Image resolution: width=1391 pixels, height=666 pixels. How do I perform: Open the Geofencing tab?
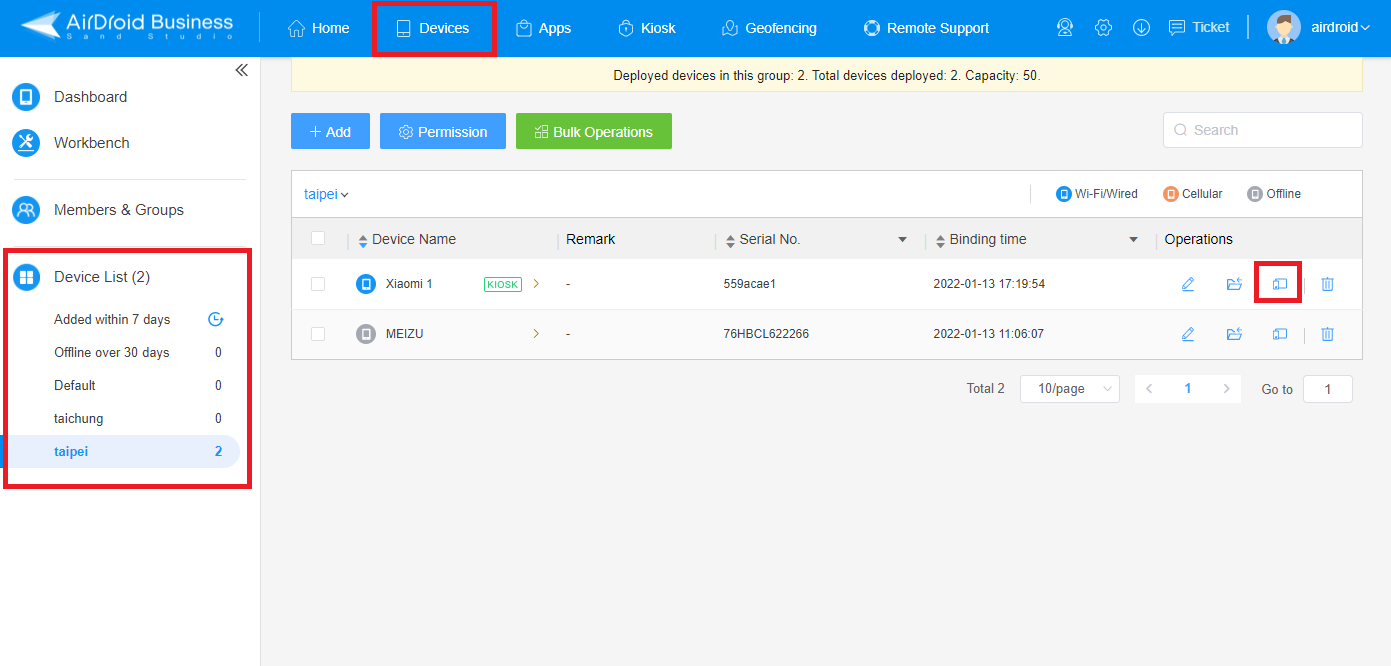[769, 28]
